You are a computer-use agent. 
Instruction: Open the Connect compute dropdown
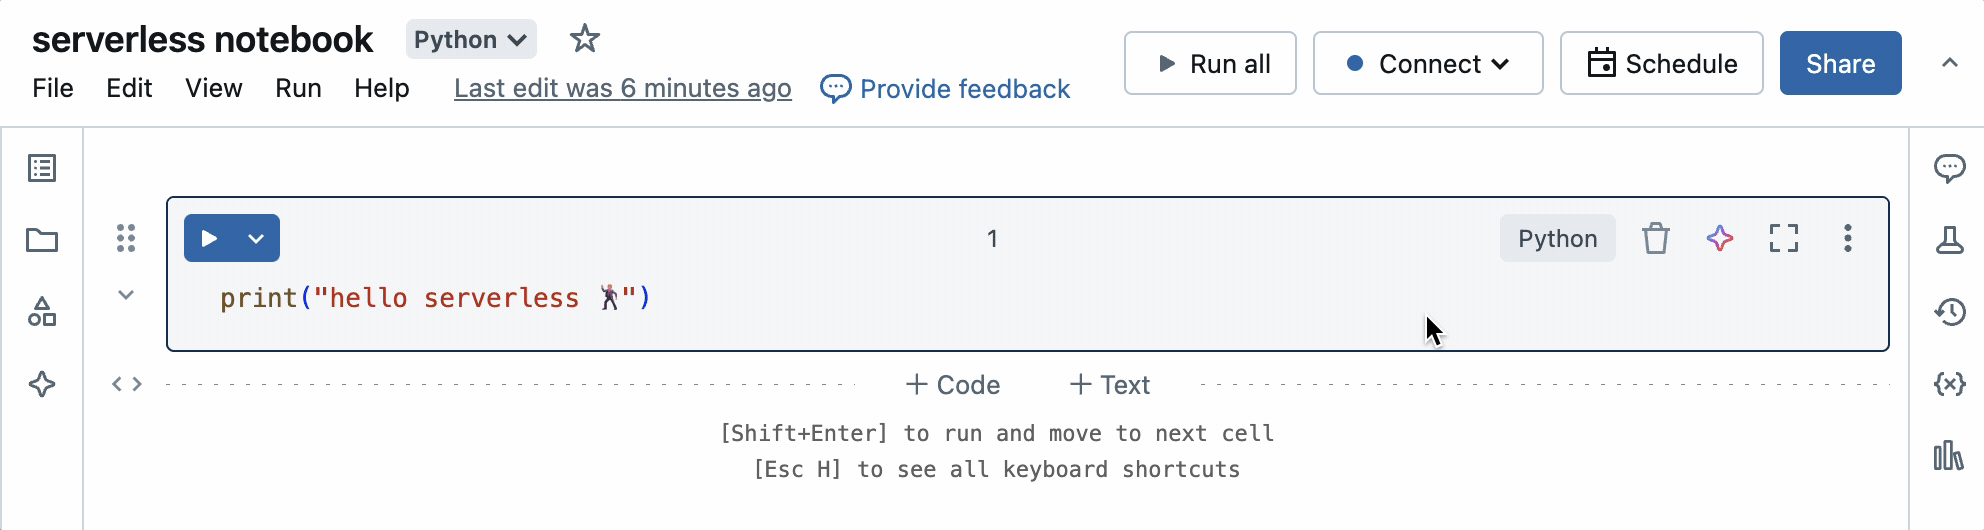point(1427,63)
